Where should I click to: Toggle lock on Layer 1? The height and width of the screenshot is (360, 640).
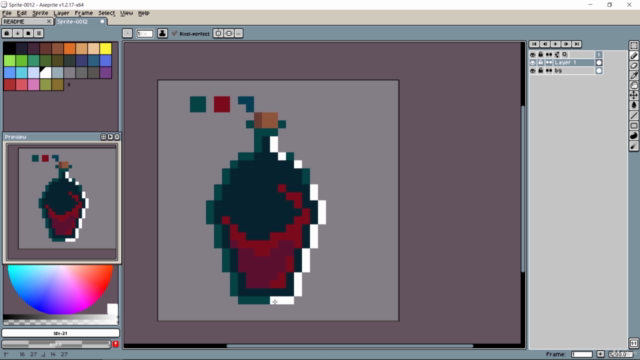[x=541, y=62]
